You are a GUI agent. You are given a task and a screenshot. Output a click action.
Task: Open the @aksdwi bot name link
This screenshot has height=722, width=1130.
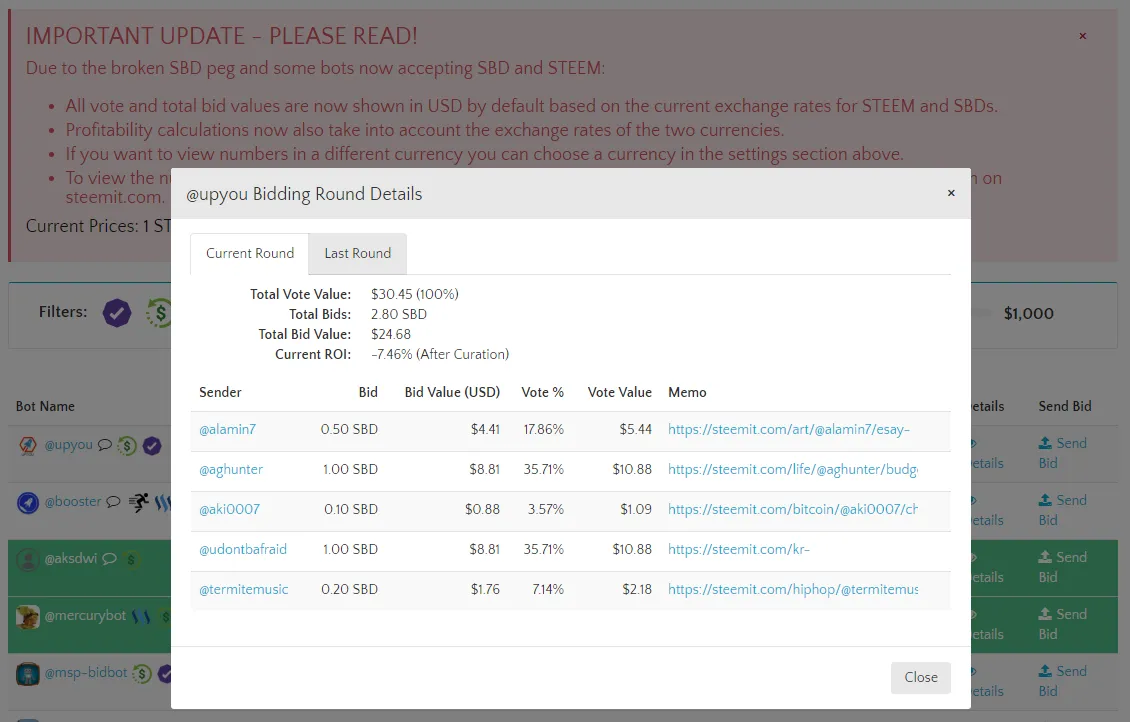71,558
